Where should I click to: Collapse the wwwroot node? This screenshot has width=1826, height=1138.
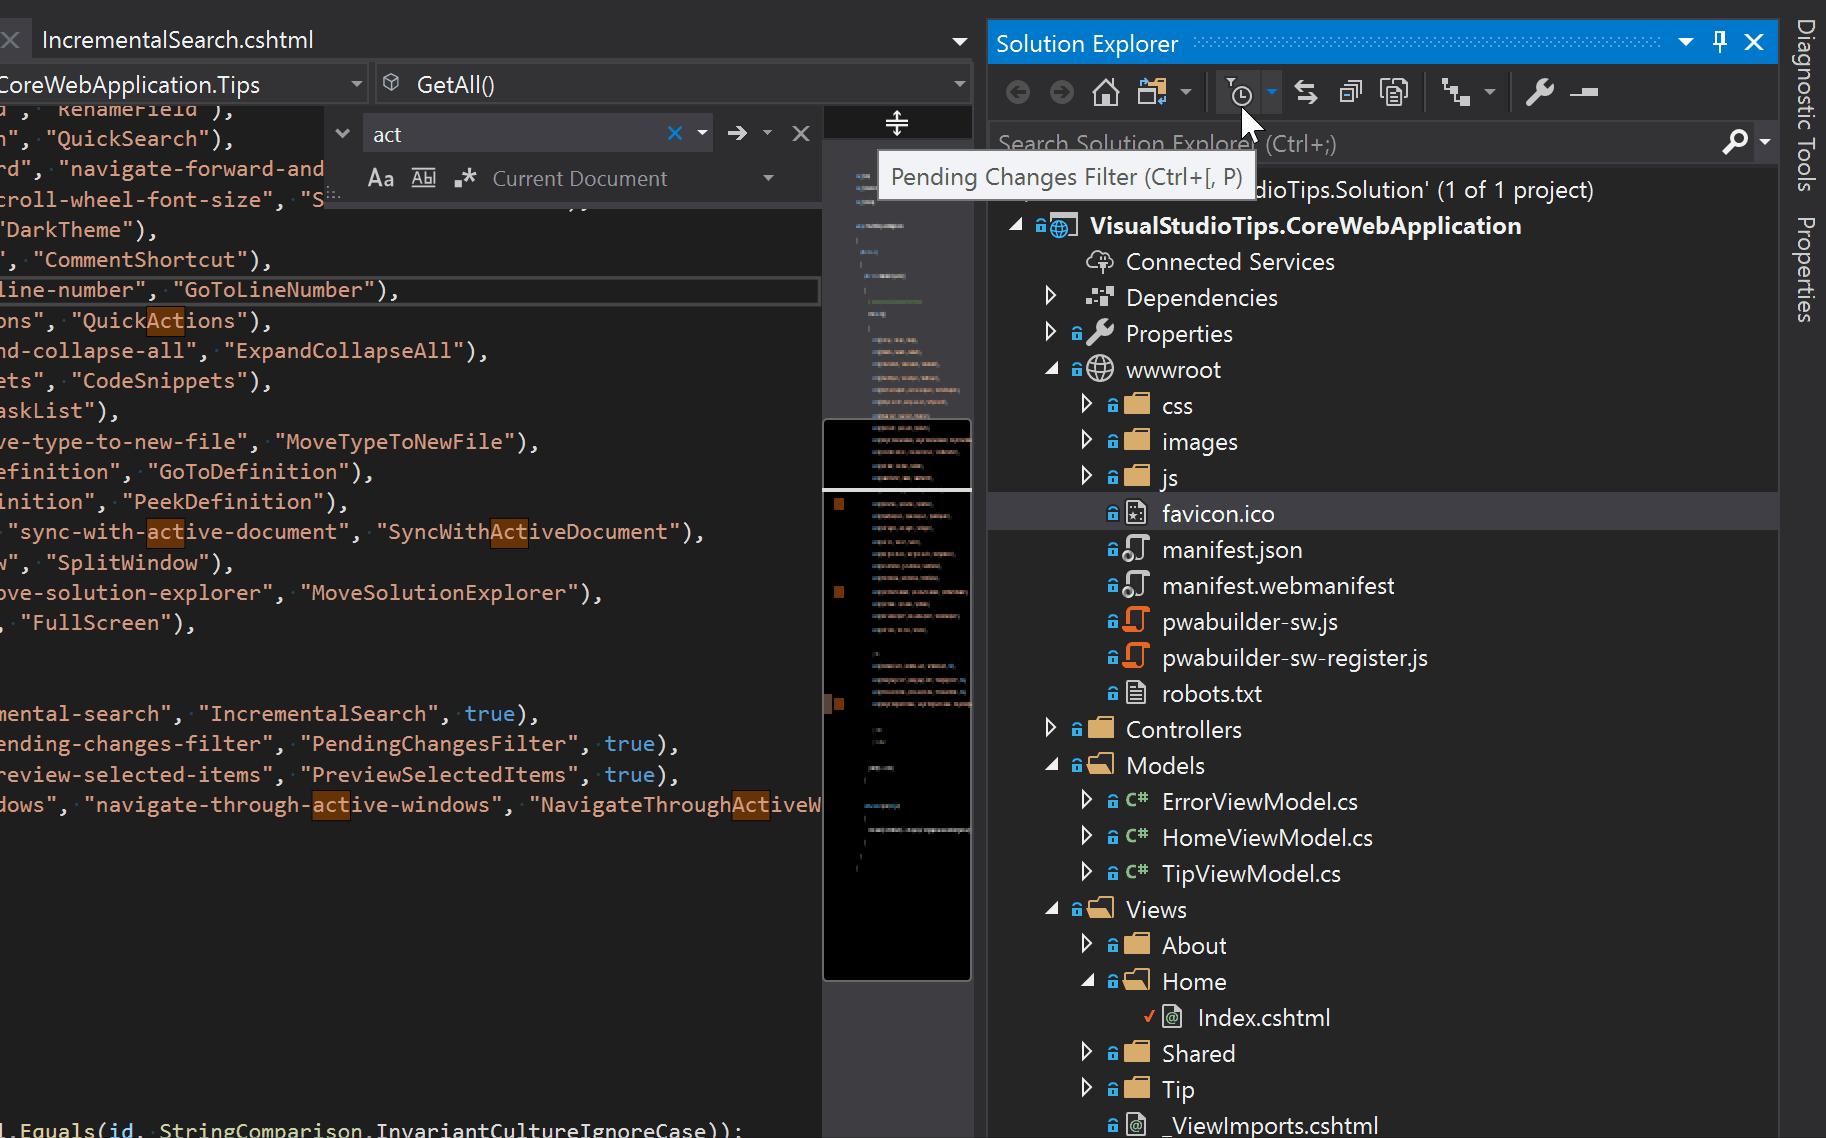1052,369
